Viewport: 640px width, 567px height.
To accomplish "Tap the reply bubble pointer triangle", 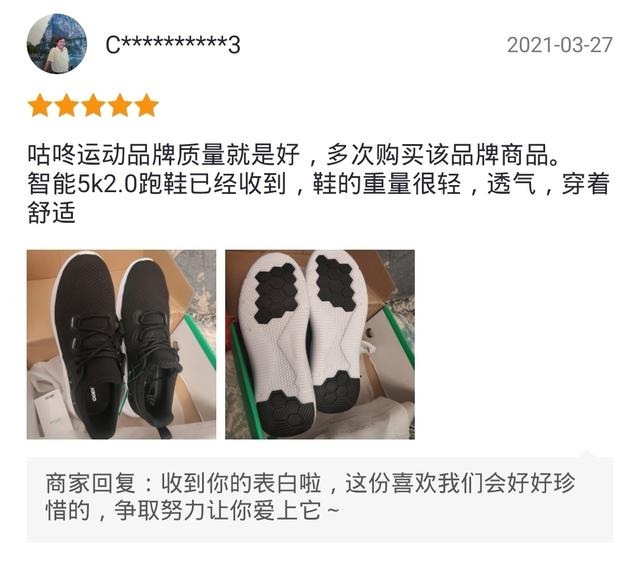I will tap(587, 454).
